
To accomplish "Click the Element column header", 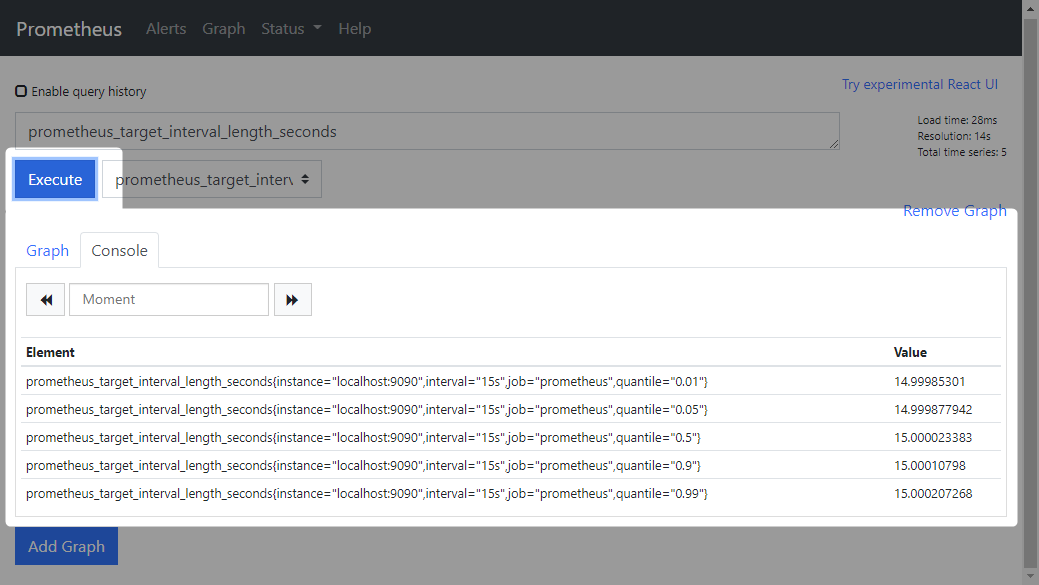I will tap(50, 352).
